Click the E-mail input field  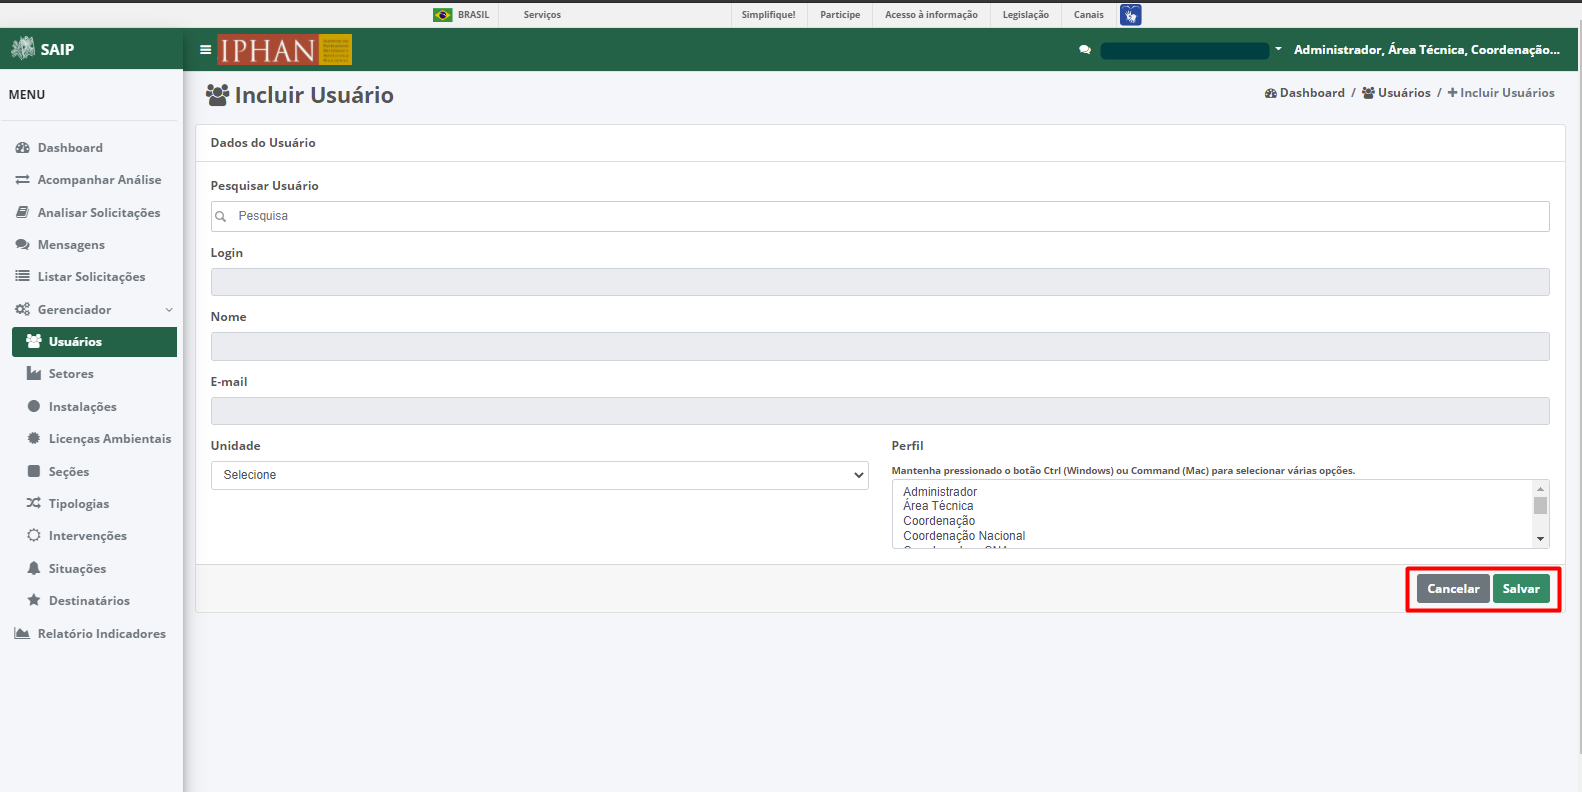[x=880, y=411]
